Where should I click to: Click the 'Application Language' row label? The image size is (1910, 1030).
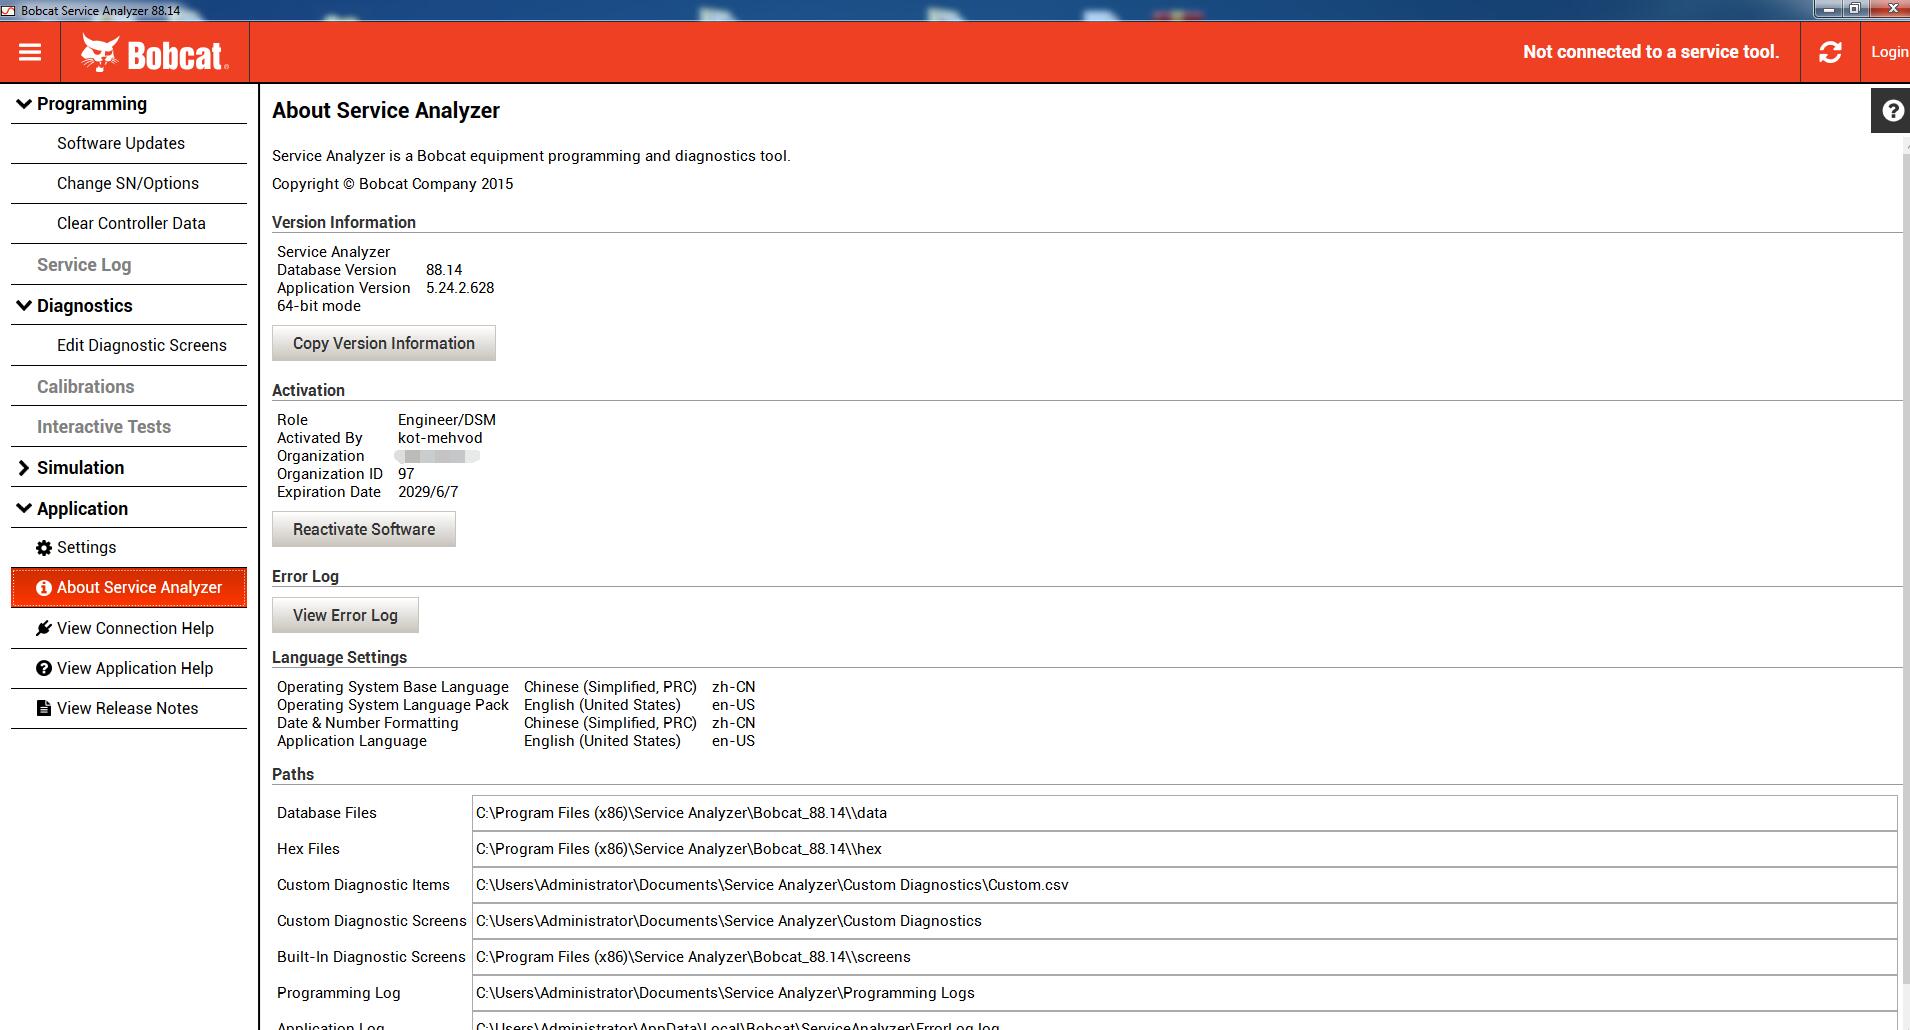click(352, 741)
